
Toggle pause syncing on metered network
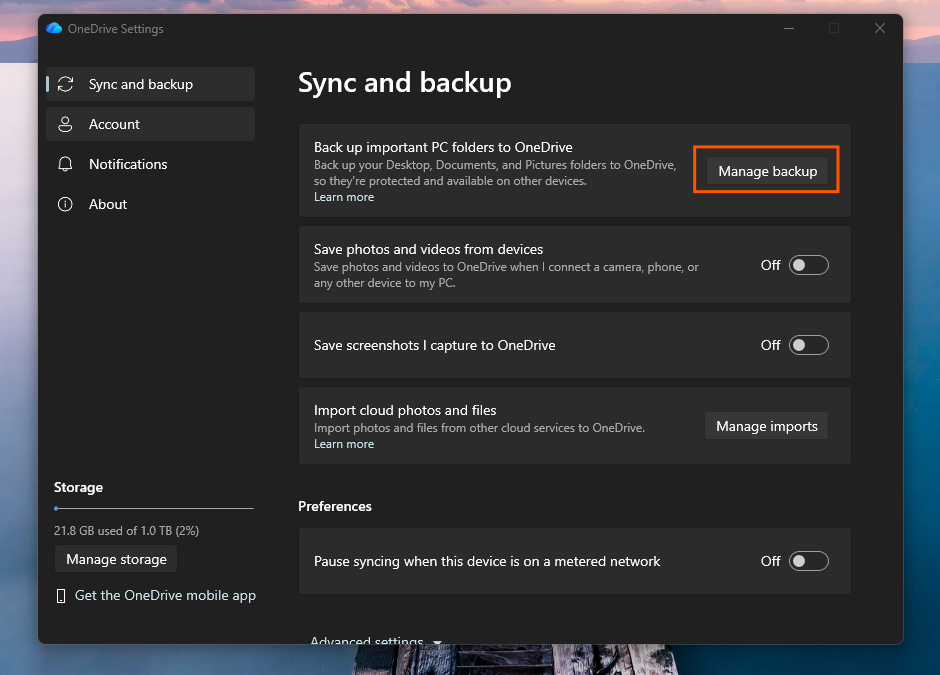coord(808,561)
